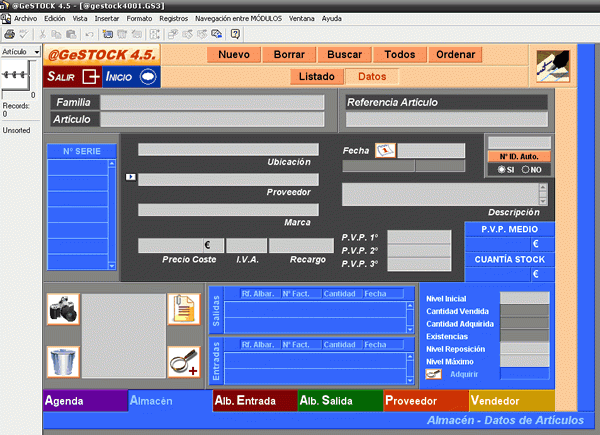Open the Formato menu
This screenshot has width=600, height=435.
[139, 18]
